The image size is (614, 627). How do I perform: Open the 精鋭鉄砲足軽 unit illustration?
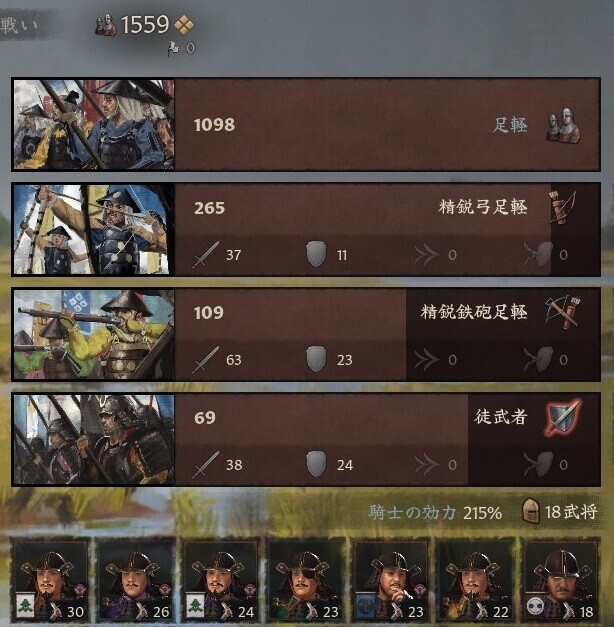[94, 334]
